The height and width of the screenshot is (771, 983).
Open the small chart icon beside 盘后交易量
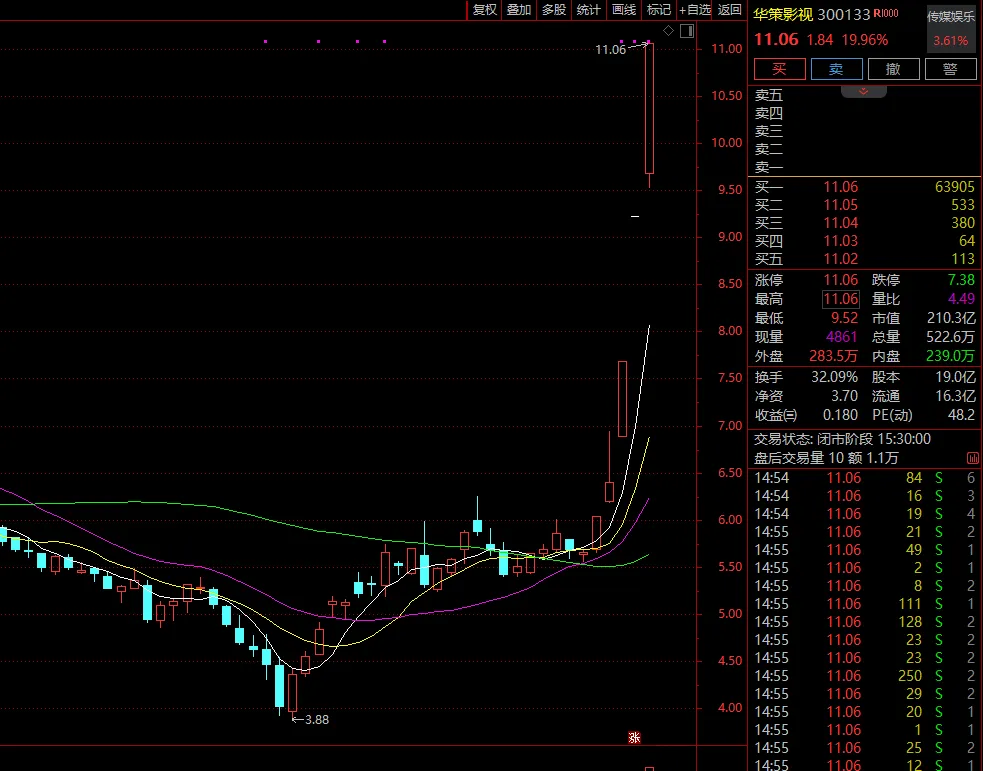pyautogui.click(x=973, y=458)
